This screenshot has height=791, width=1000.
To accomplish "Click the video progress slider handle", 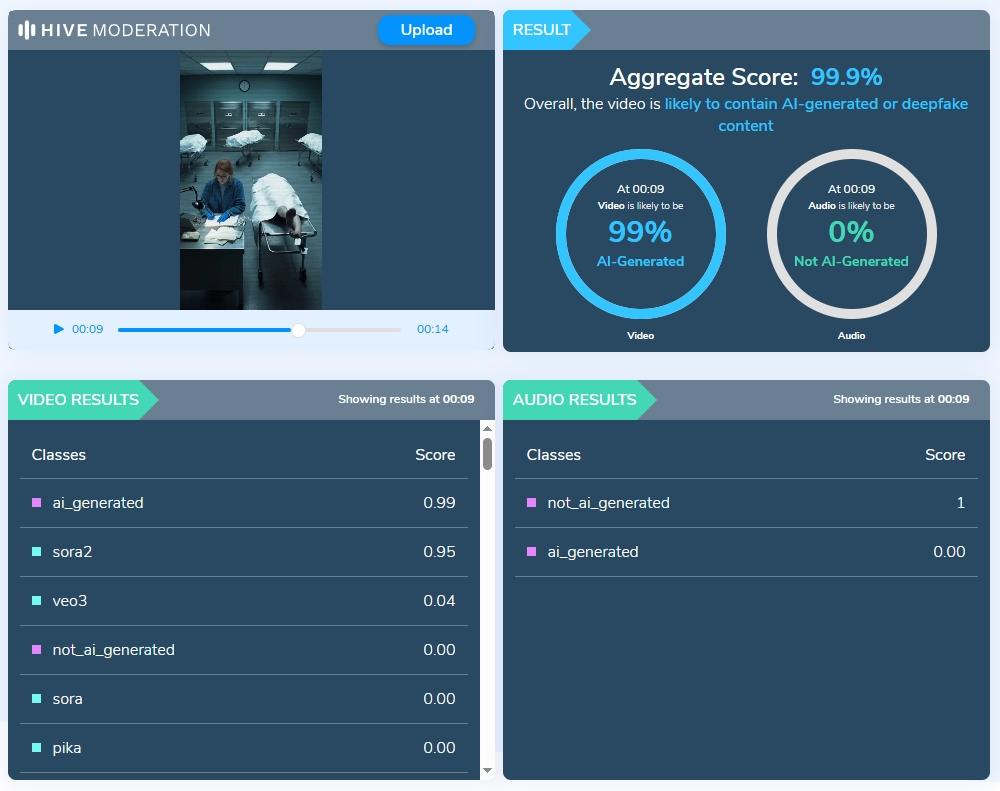I will click(x=298, y=330).
